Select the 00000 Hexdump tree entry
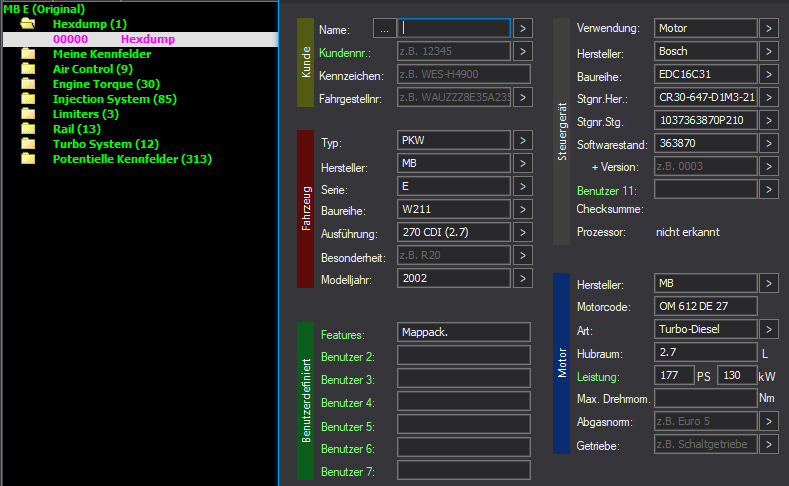 tap(113, 39)
